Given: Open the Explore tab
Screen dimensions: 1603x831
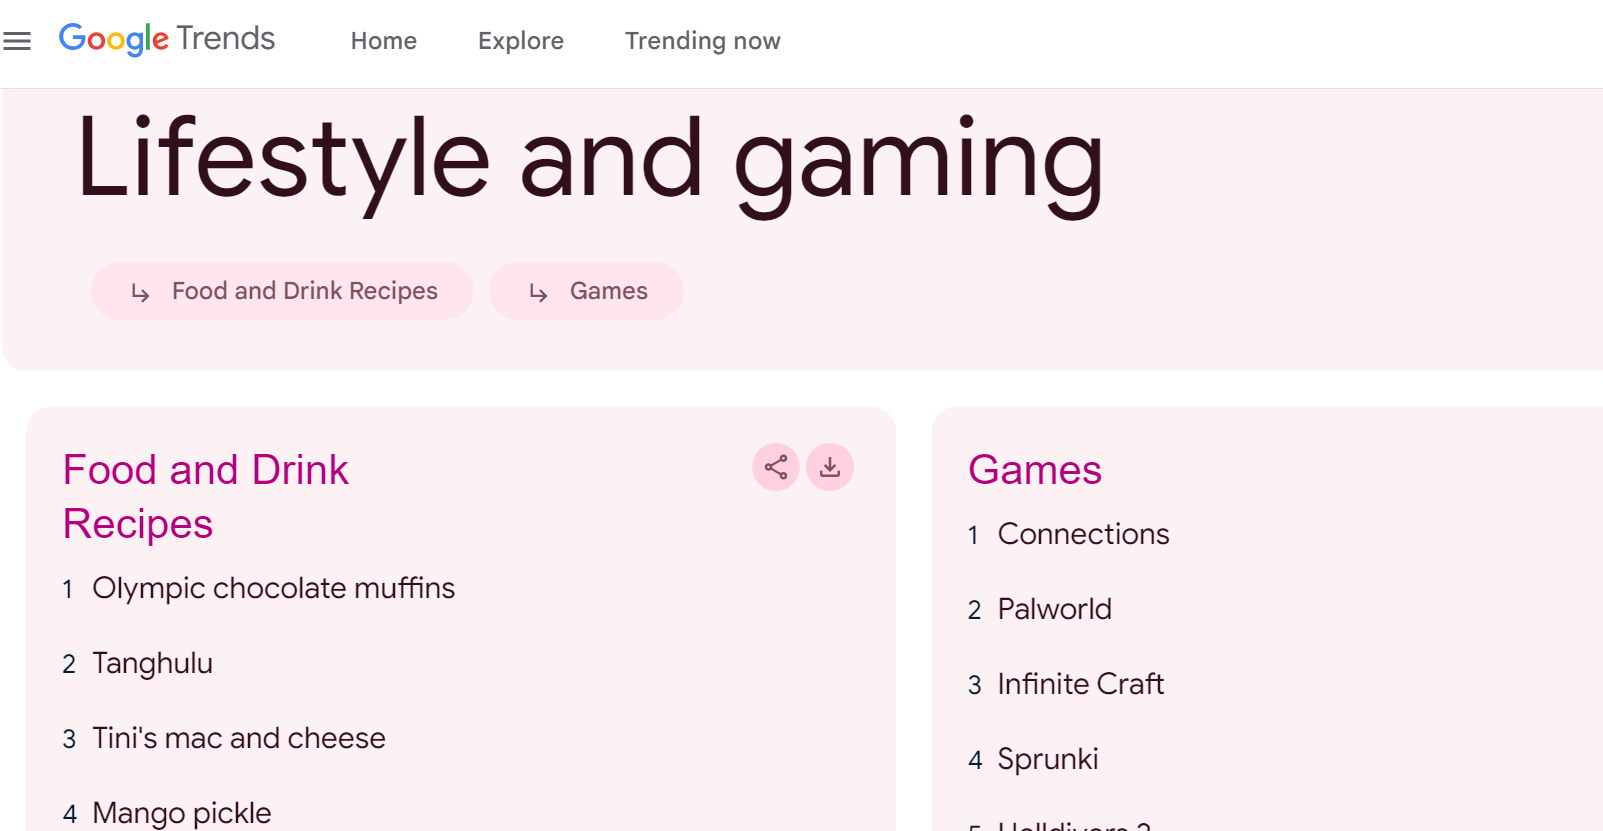Looking at the screenshot, I should [x=521, y=41].
